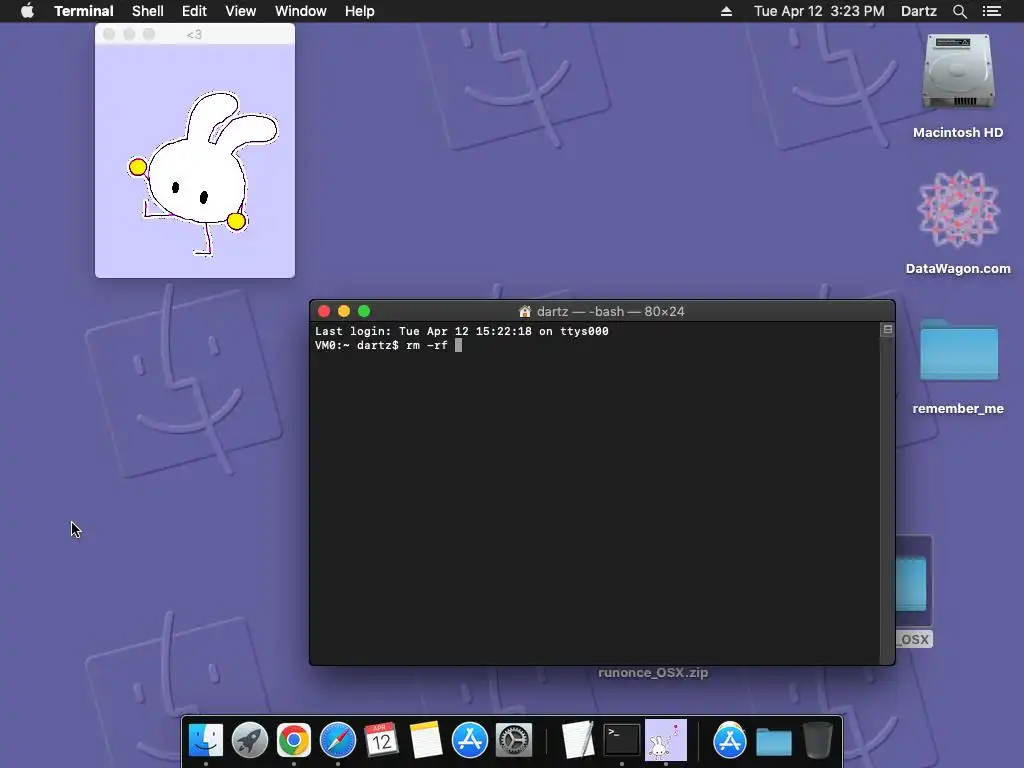
Task: Select the DataWagon.com desktop icon
Action: point(958,209)
